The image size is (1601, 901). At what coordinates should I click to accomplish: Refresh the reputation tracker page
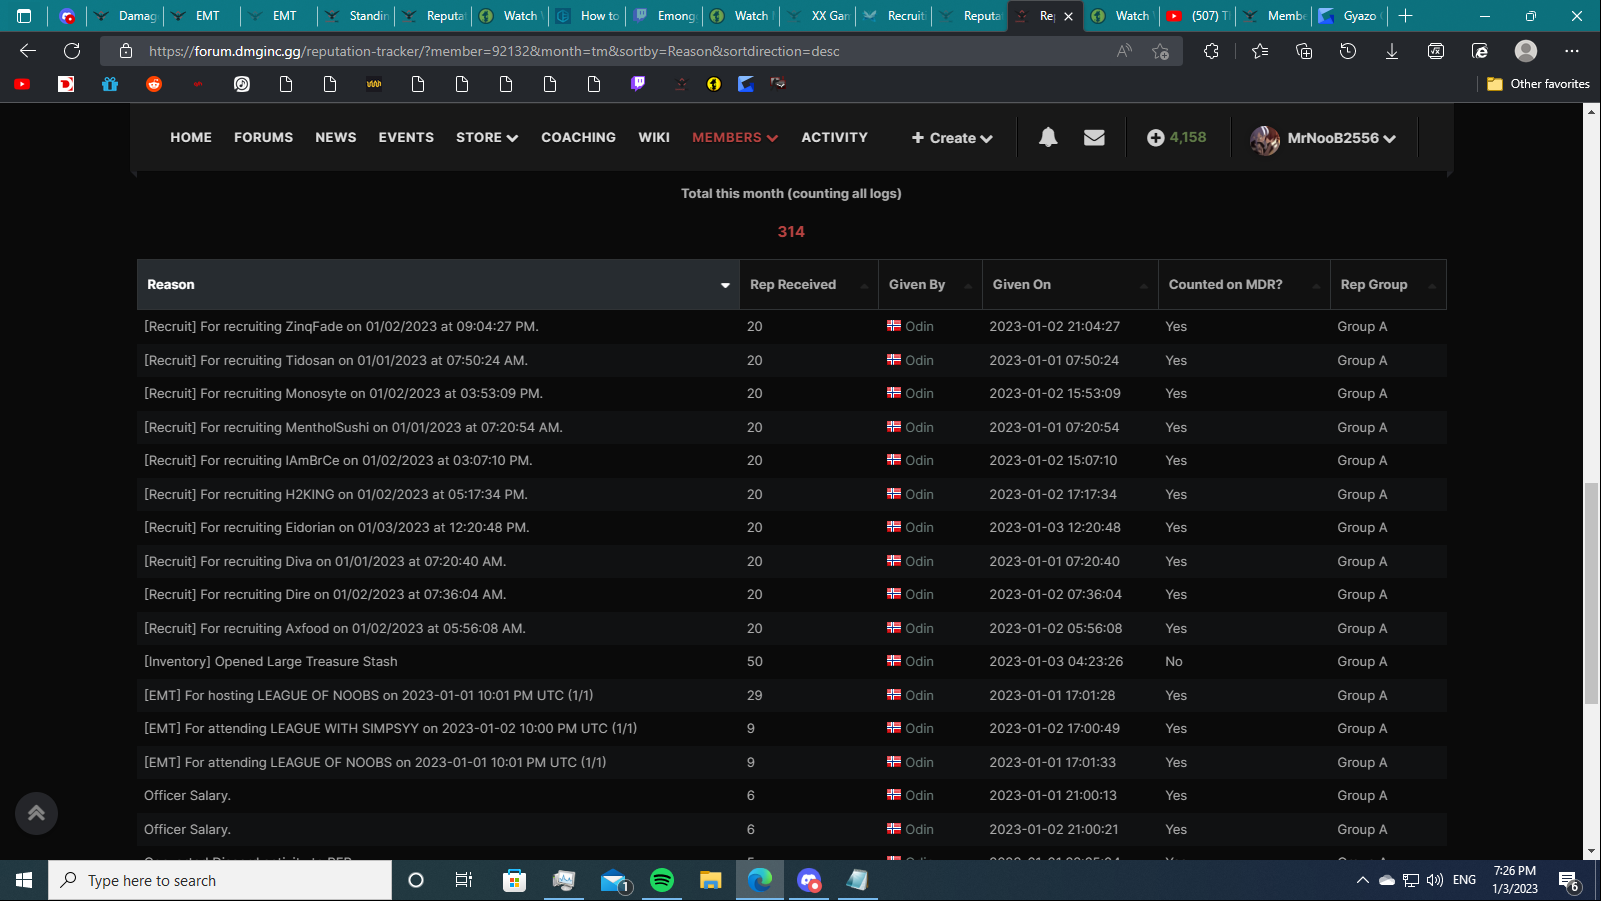tap(72, 51)
